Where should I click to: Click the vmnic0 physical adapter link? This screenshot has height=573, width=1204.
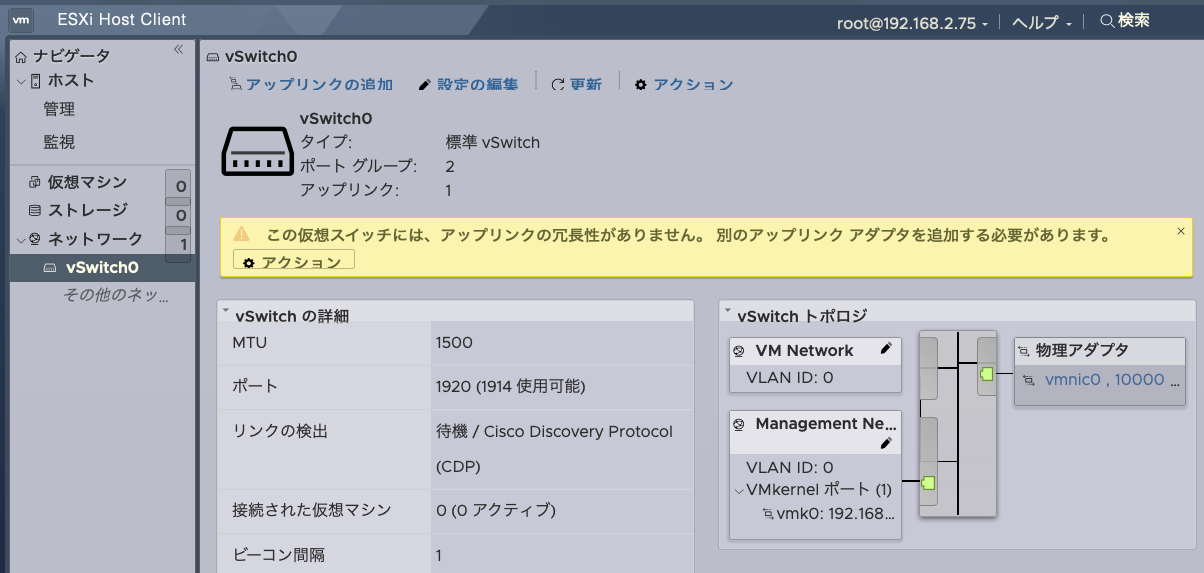(x=1112, y=380)
